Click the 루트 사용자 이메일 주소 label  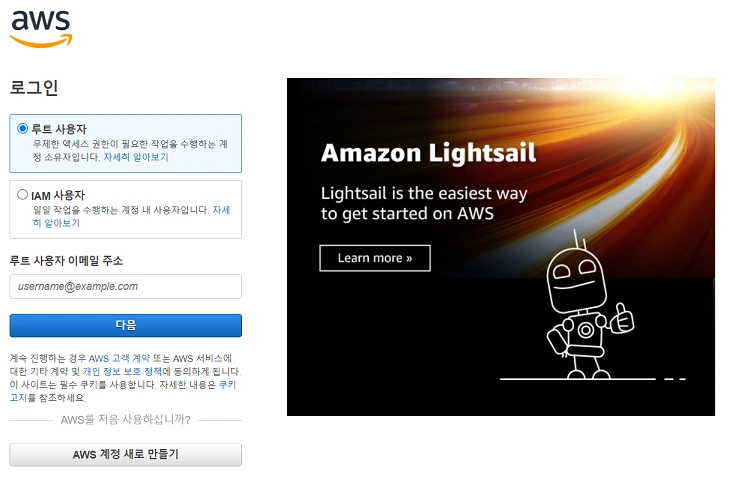pyautogui.click(x=66, y=261)
